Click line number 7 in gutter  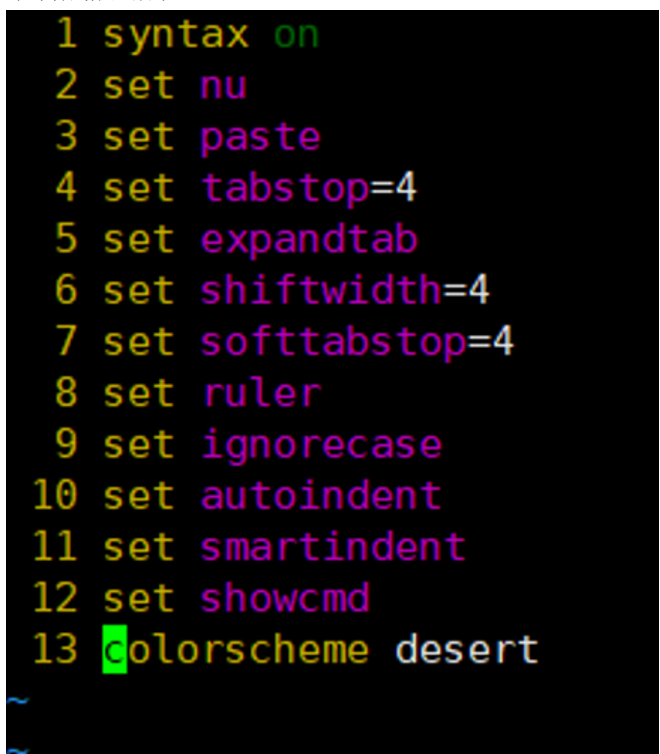click(66, 340)
